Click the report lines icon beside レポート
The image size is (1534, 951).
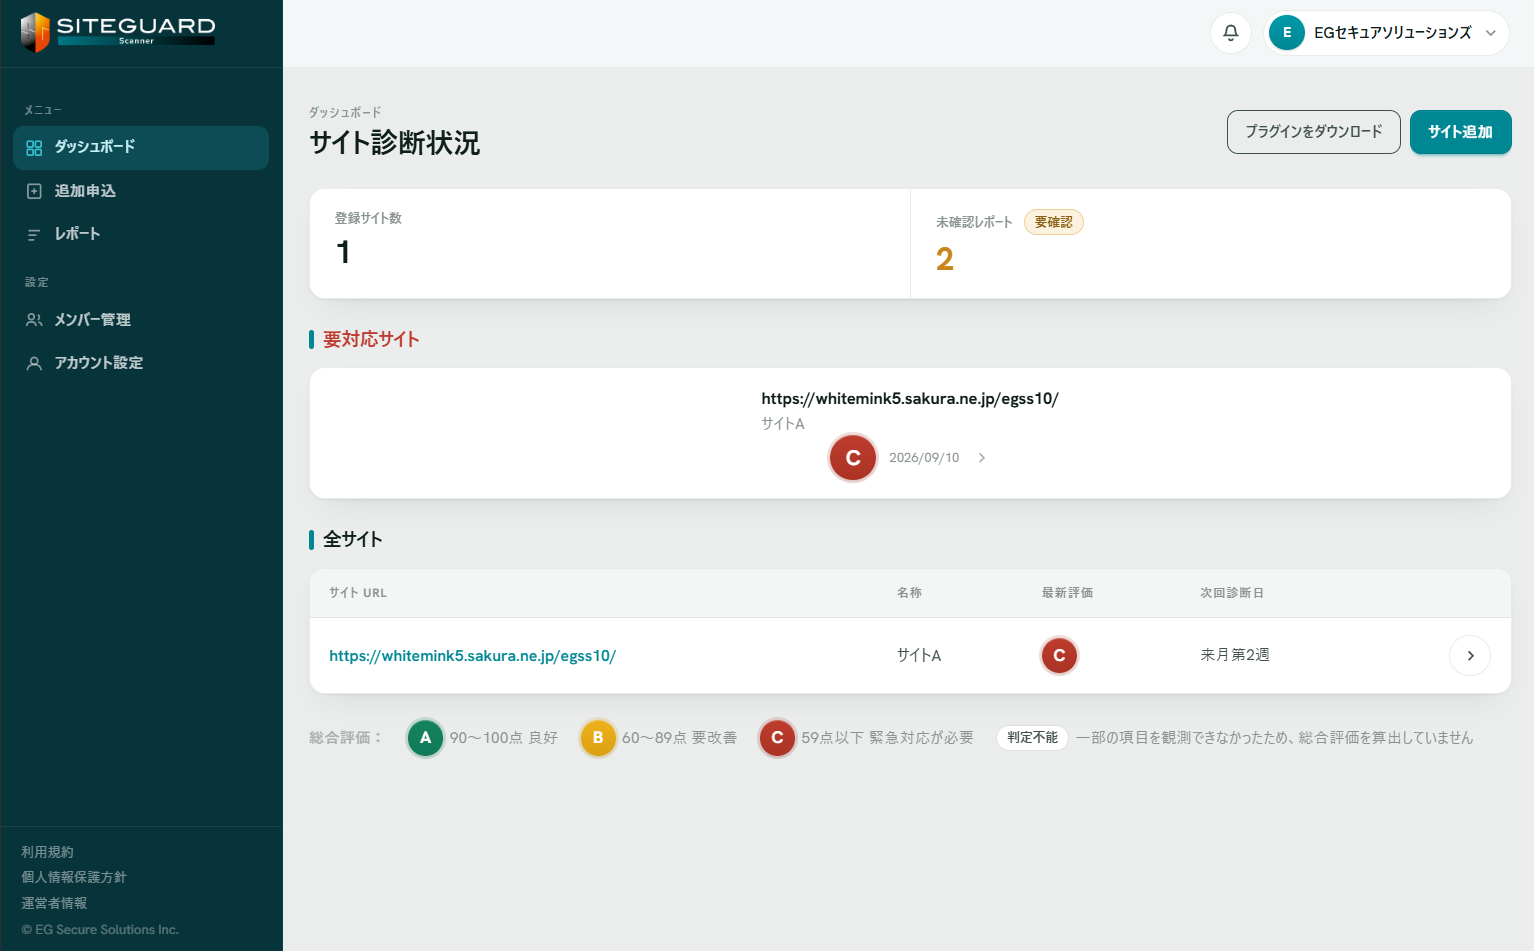34,235
